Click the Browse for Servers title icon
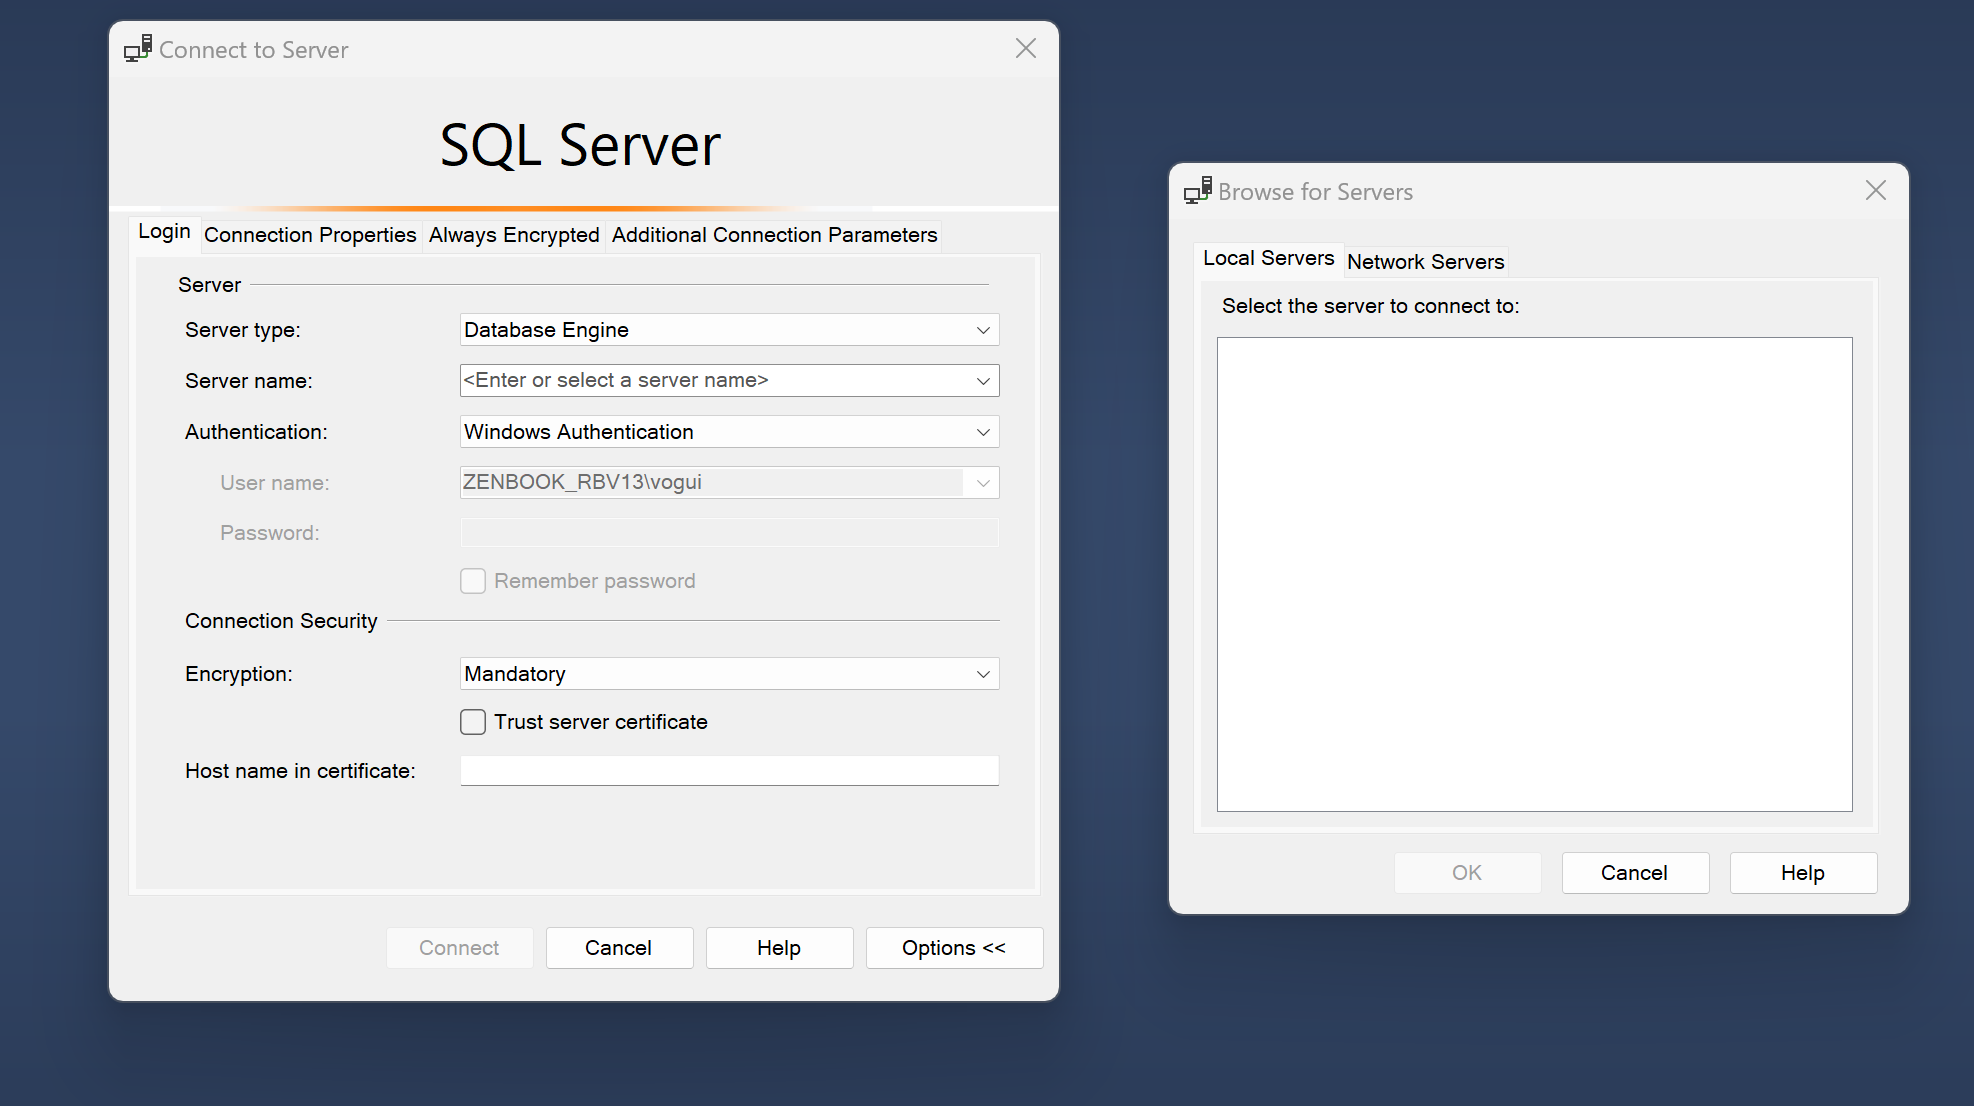1974x1106 pixels. point(1198,191)
